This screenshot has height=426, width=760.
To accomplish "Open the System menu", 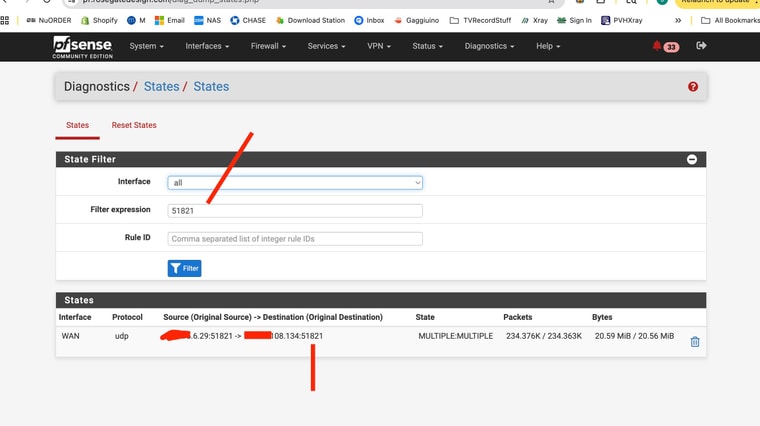I will (x=147, y=46).
